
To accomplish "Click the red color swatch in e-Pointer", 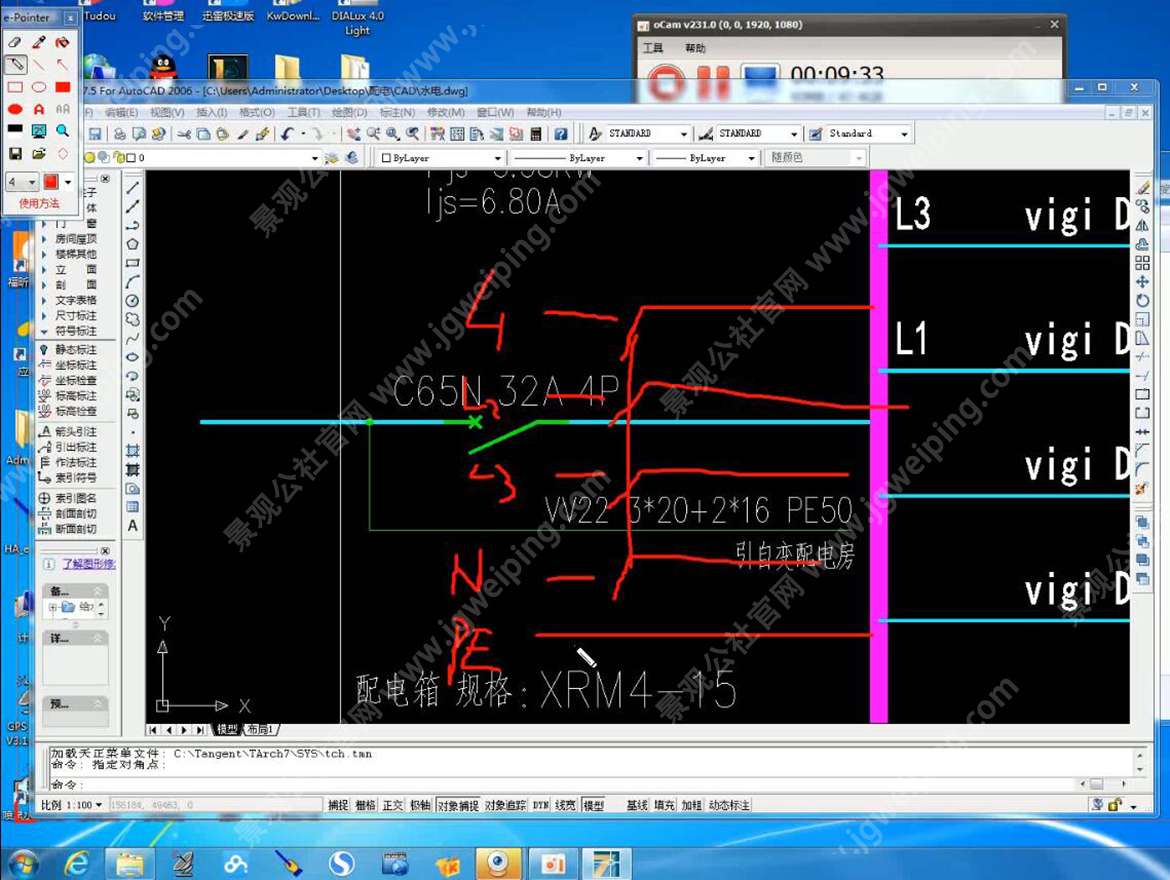I will coord(51,181).
